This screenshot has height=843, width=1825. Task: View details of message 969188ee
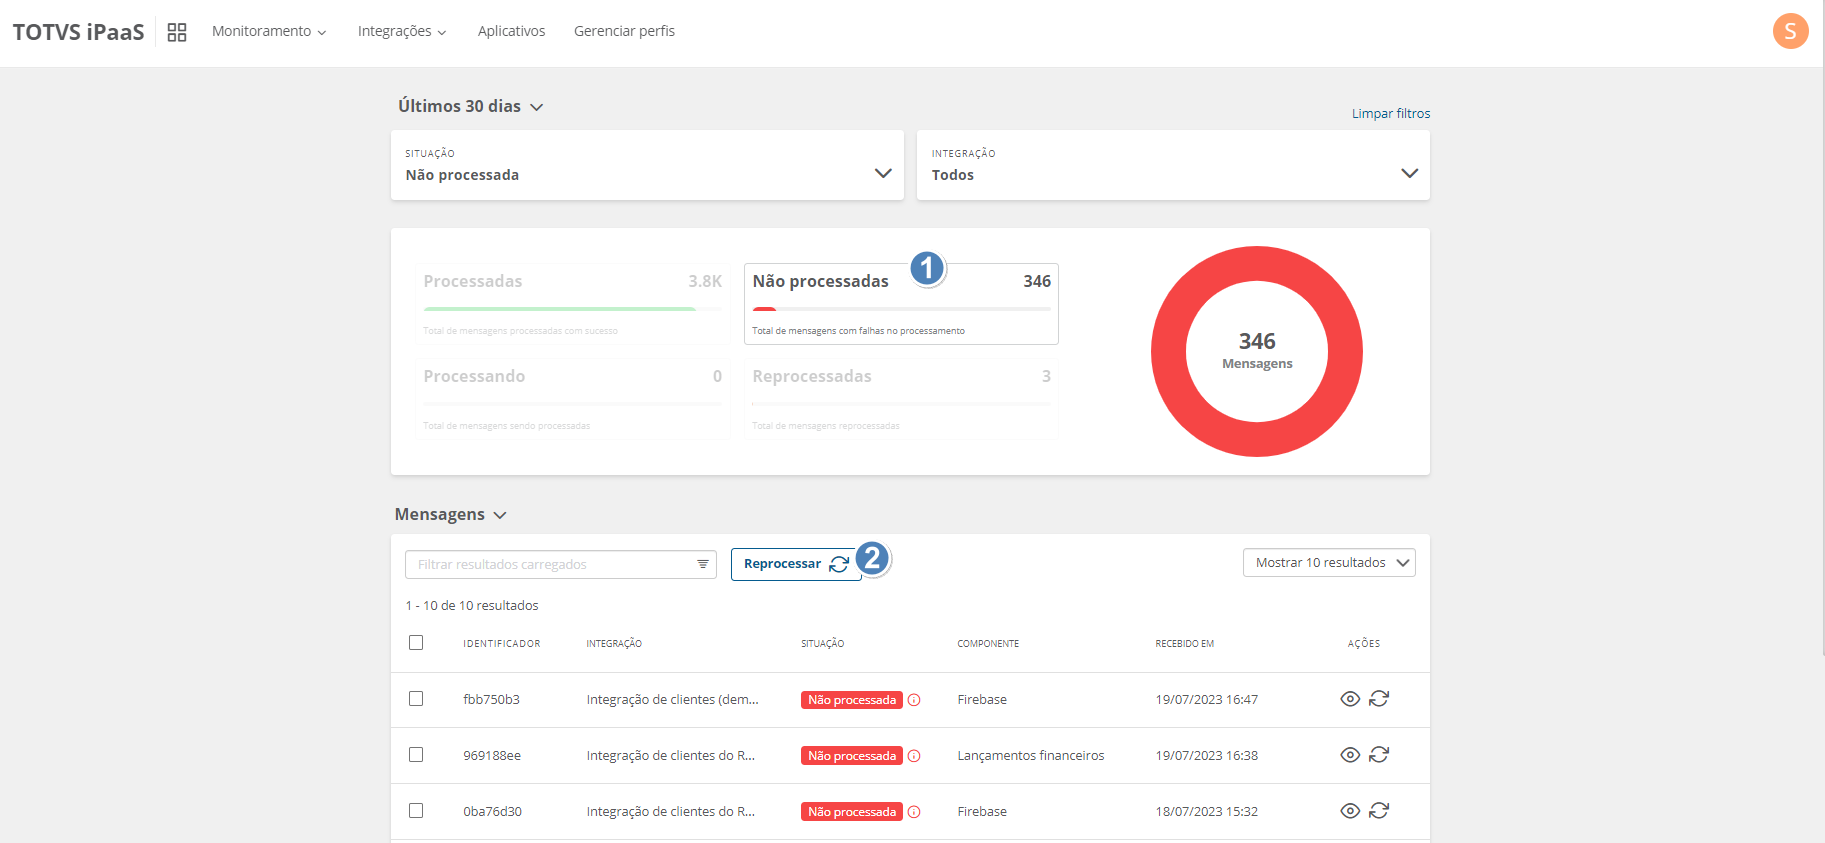[x=1350, y=755]
